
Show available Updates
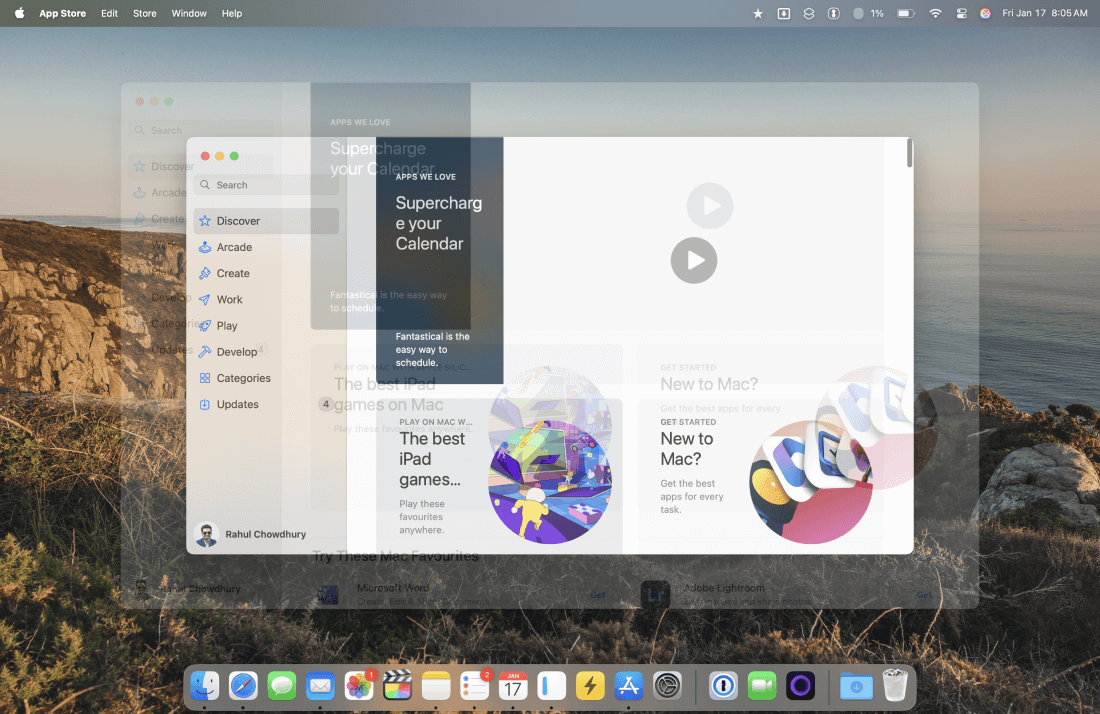pyautogui.click(x=237, y=404)
